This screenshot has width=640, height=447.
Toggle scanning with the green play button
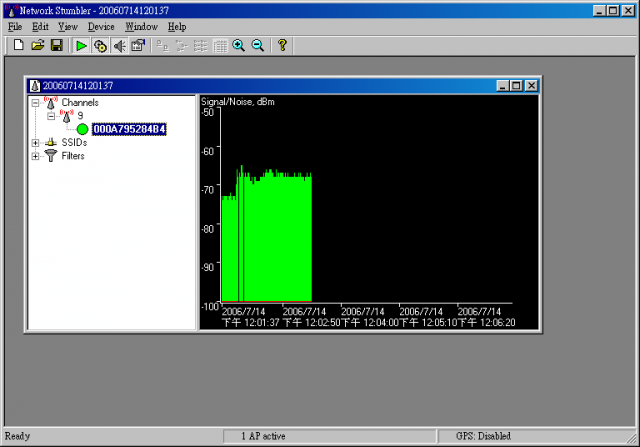[x=81, y=46]
